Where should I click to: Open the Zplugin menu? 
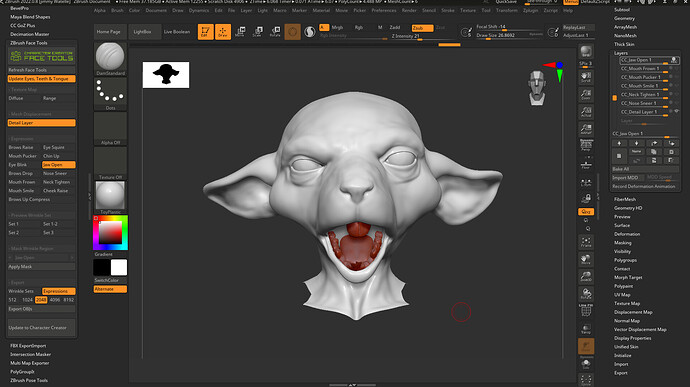[530, 10]
